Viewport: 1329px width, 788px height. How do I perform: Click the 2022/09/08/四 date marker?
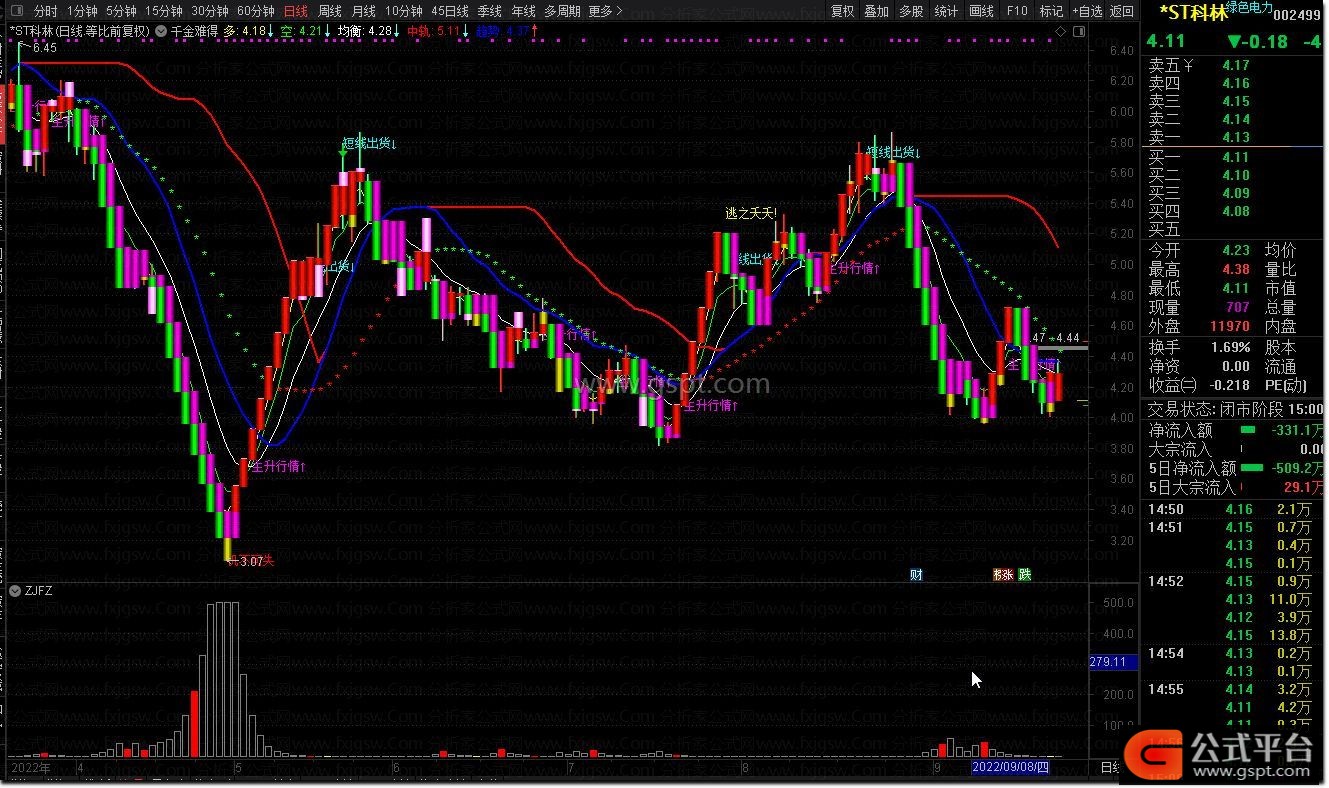(x=1012, y=767)
